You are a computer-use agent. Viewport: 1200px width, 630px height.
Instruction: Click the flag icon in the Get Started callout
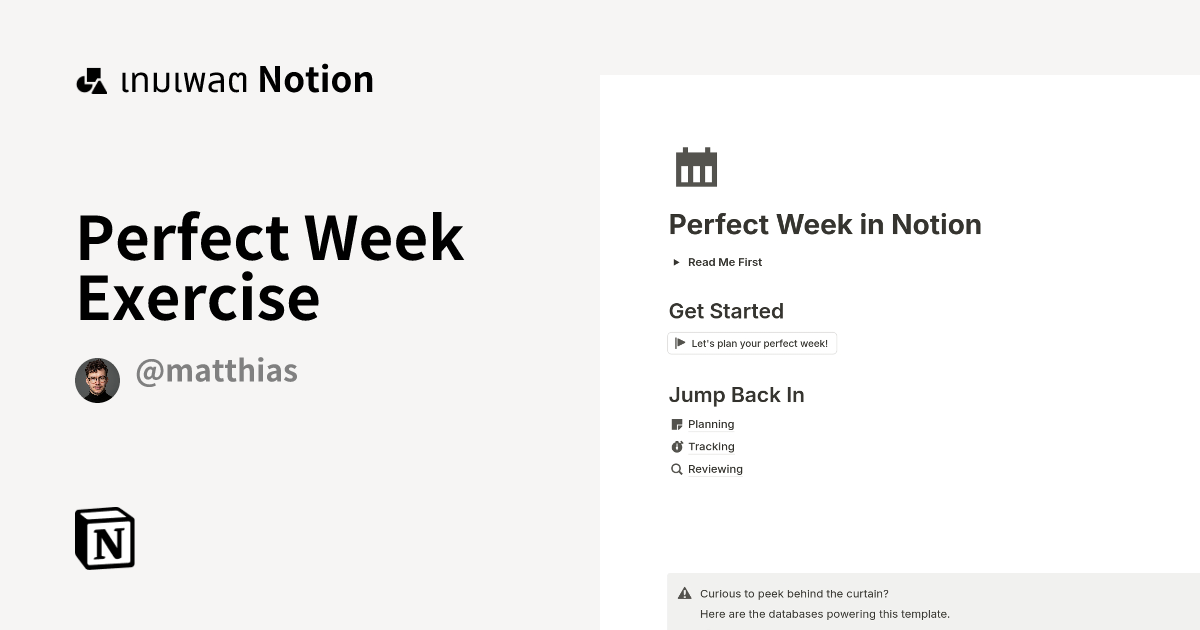click(x=679, y=343)
